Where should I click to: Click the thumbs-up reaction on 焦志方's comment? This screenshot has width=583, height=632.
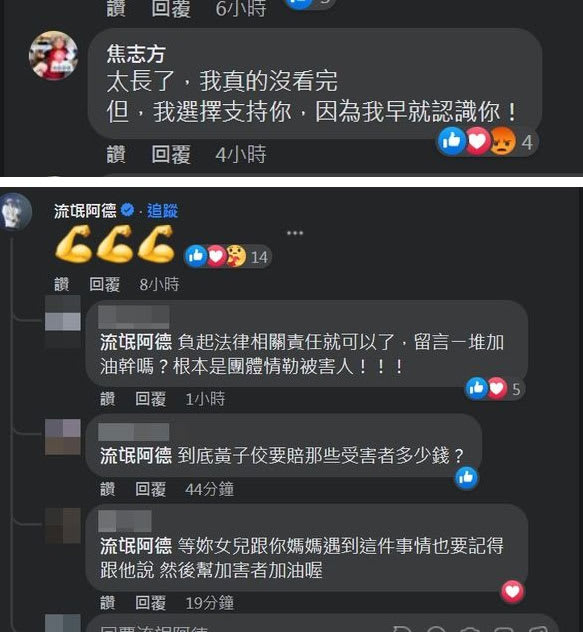pyautogui.click(x=452, y=141)
